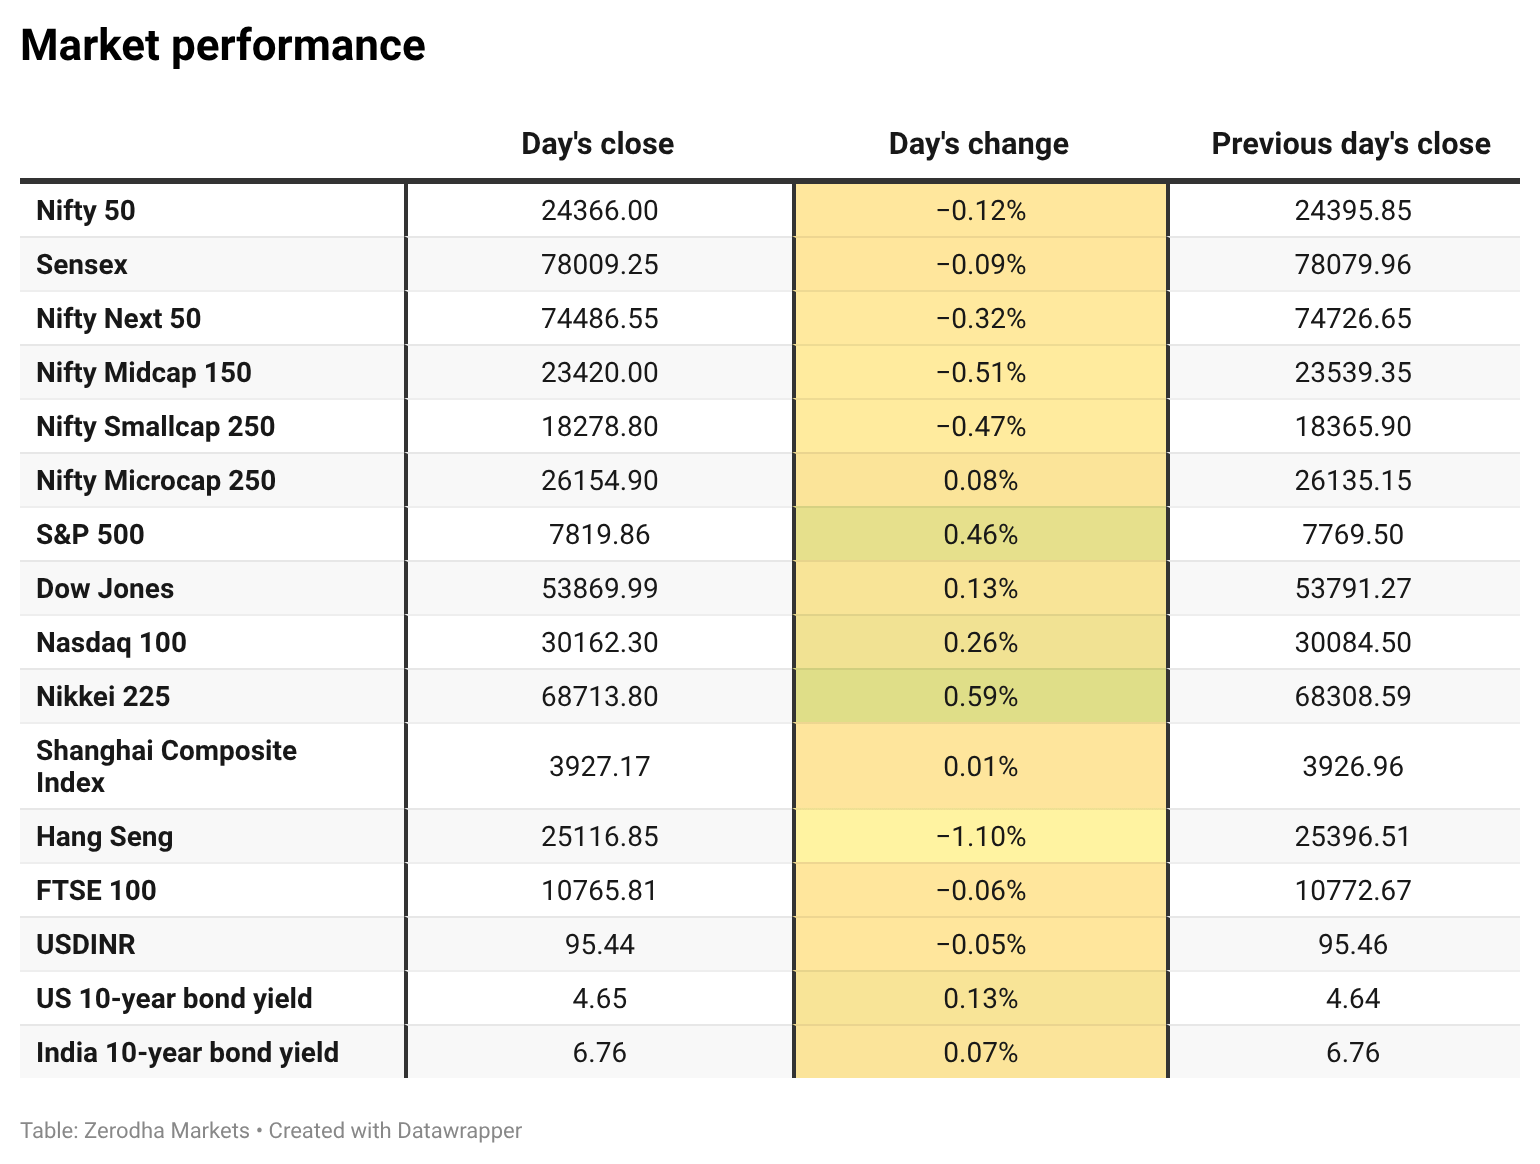Click the Nifty Next 50 row label
1540x1164 pixels.
(x=119, y=319)
